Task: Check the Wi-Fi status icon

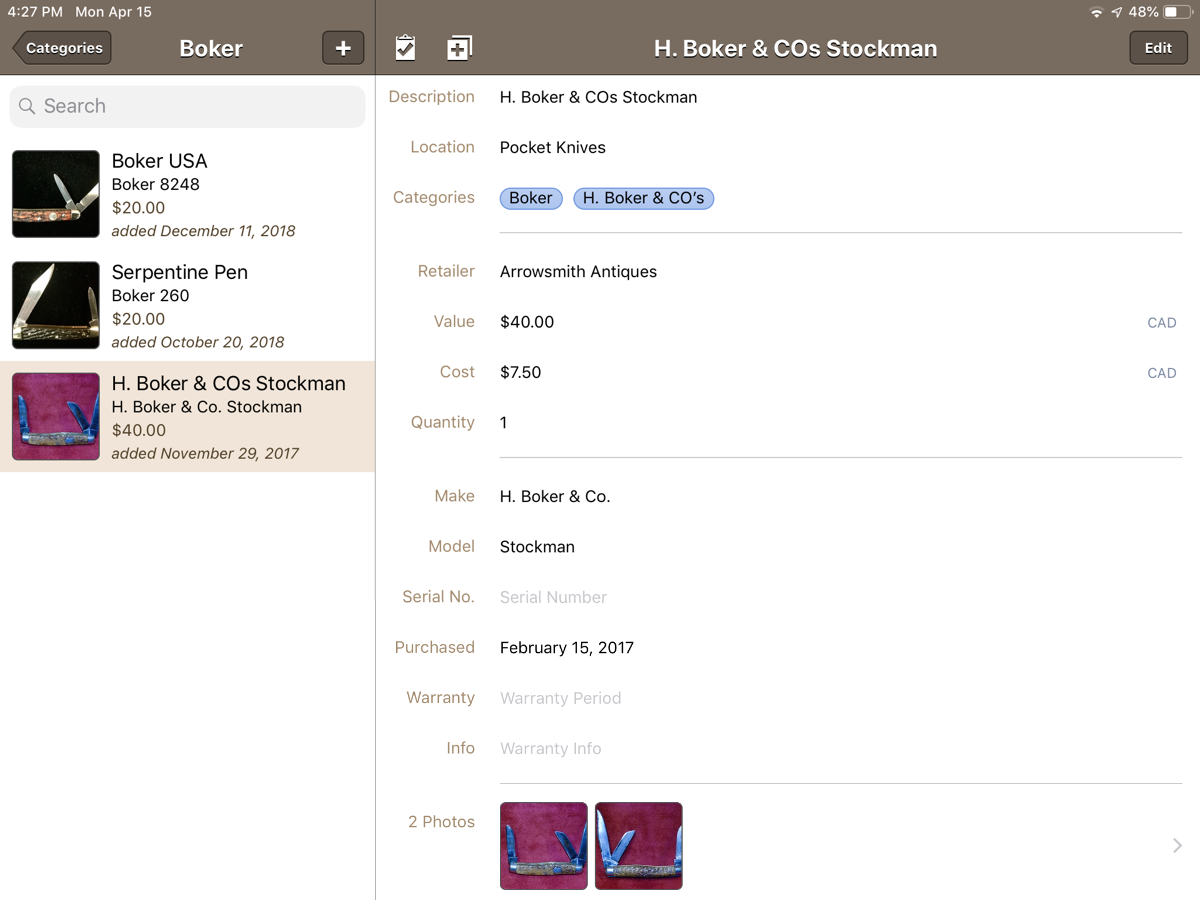Action: click(x=1097, y=13)
